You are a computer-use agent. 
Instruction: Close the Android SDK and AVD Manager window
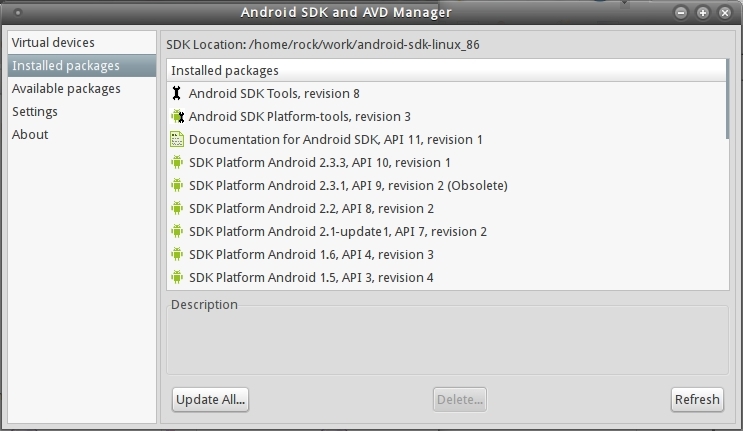click(x=725, y=13)
